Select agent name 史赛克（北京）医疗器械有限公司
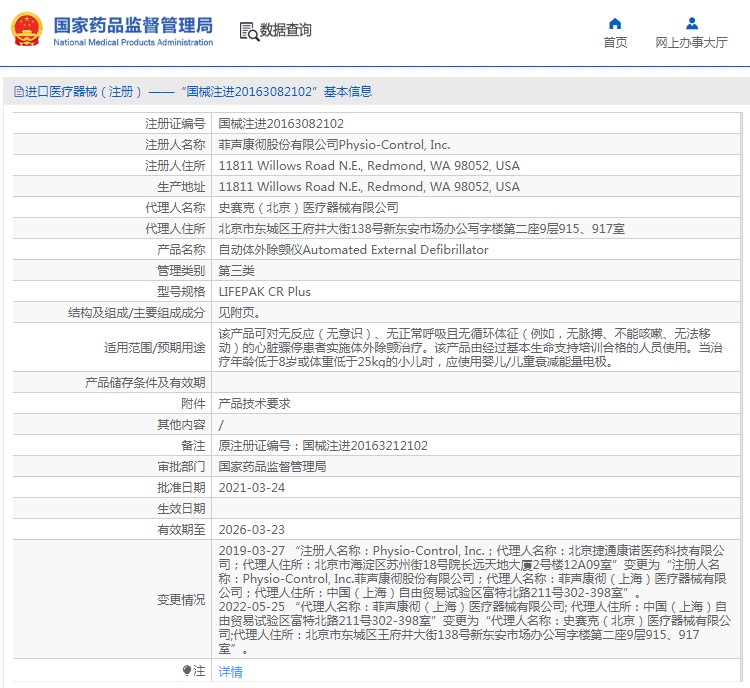Image resolution: width=750 pixels, height=688 pixels. tap(309, 208)
